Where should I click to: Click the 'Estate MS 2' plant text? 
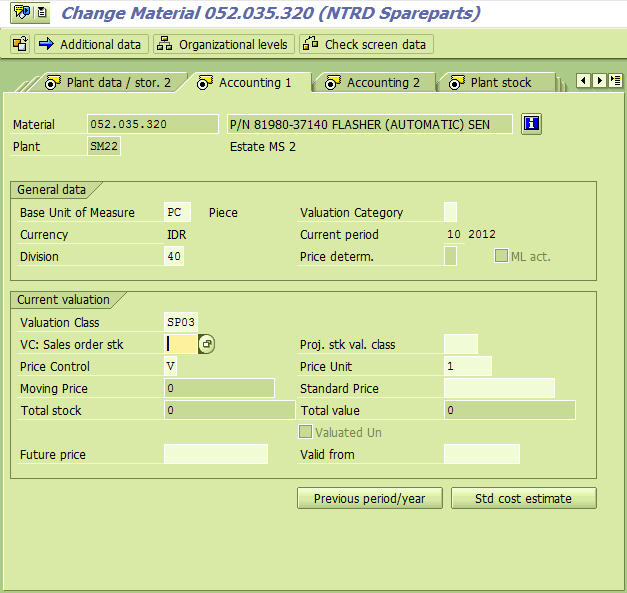(263, 146)
